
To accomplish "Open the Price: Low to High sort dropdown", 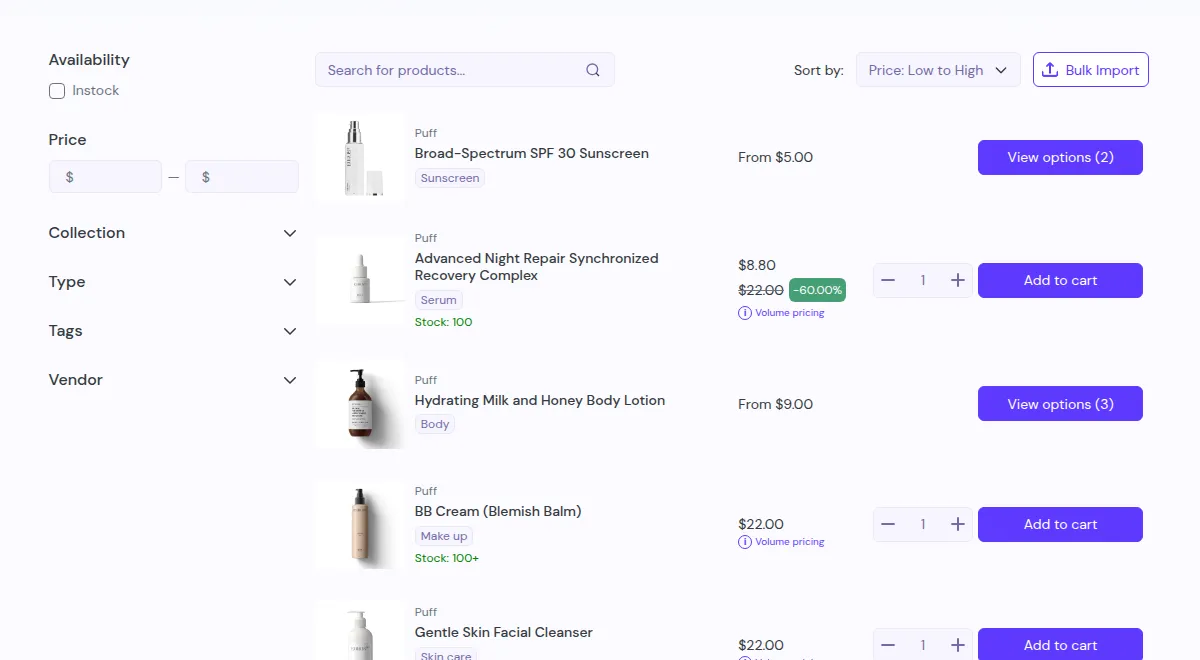I will 938,70.
